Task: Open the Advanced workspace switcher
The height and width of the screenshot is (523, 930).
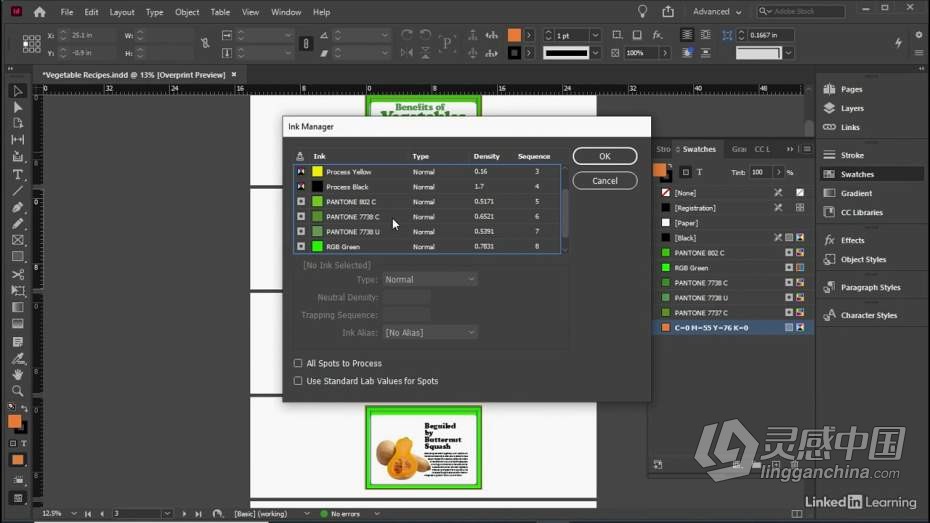Action: coord(716,12)
